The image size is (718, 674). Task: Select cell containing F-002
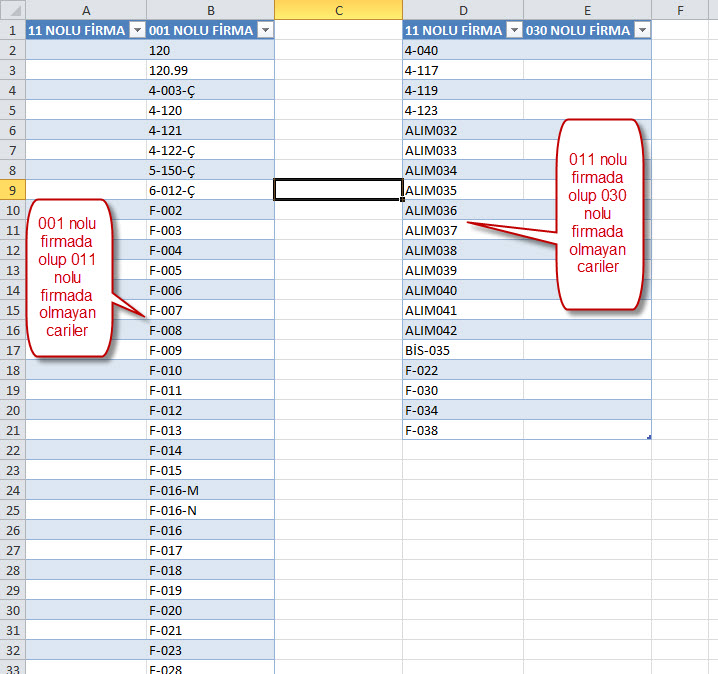pos(211,210)
